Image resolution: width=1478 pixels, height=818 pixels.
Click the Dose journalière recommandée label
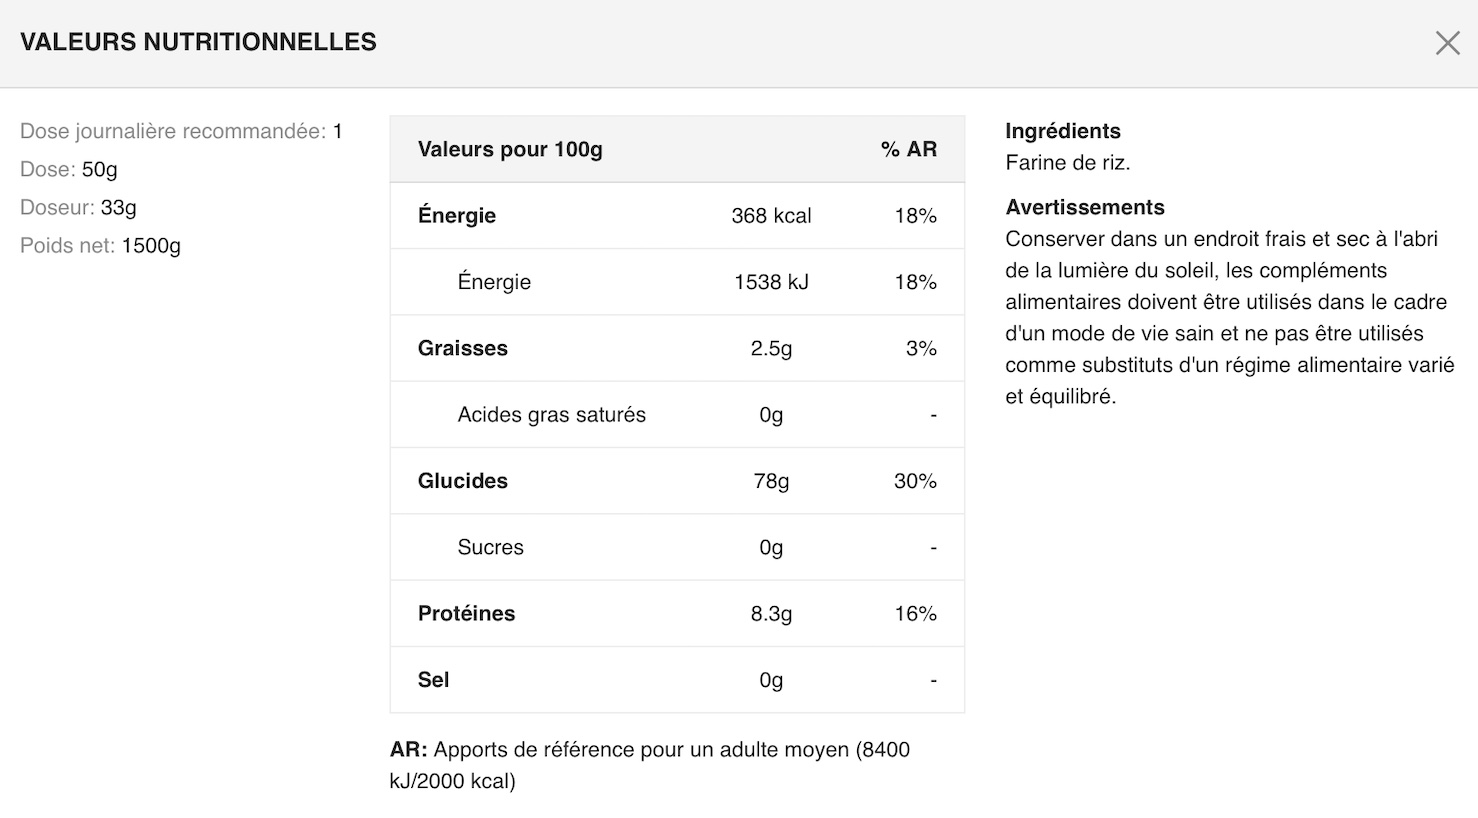172,131
